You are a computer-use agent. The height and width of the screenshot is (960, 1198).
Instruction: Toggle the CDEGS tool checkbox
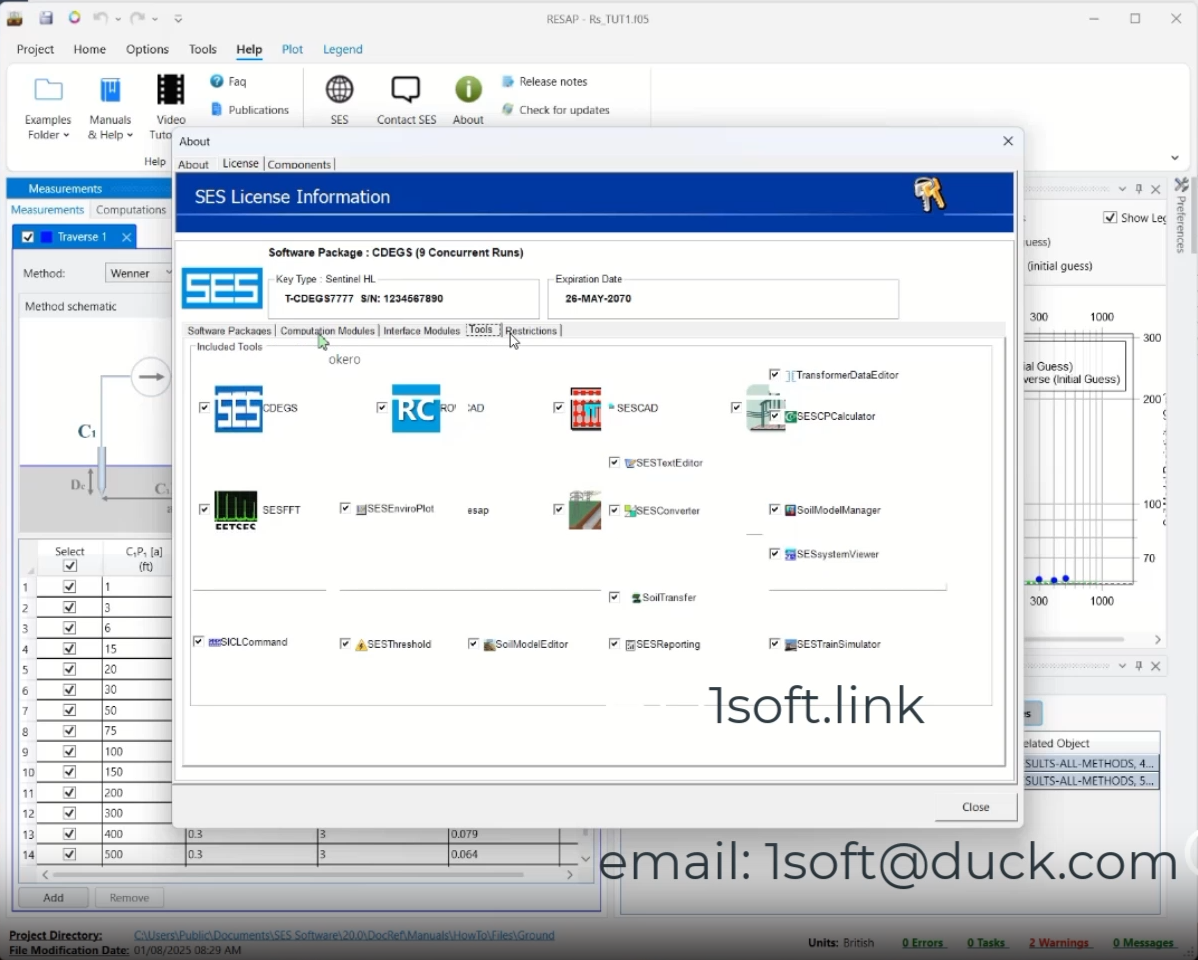click(204, 407)
